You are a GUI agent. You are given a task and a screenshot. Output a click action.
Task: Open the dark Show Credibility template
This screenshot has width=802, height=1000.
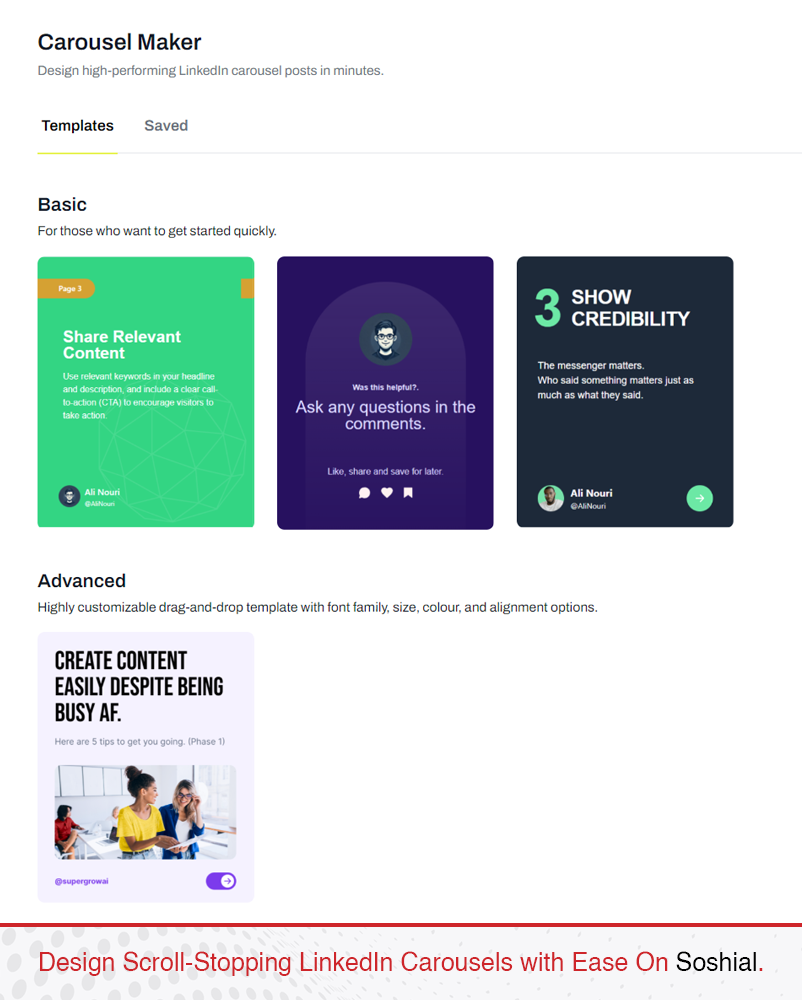(x=625, y=392)
